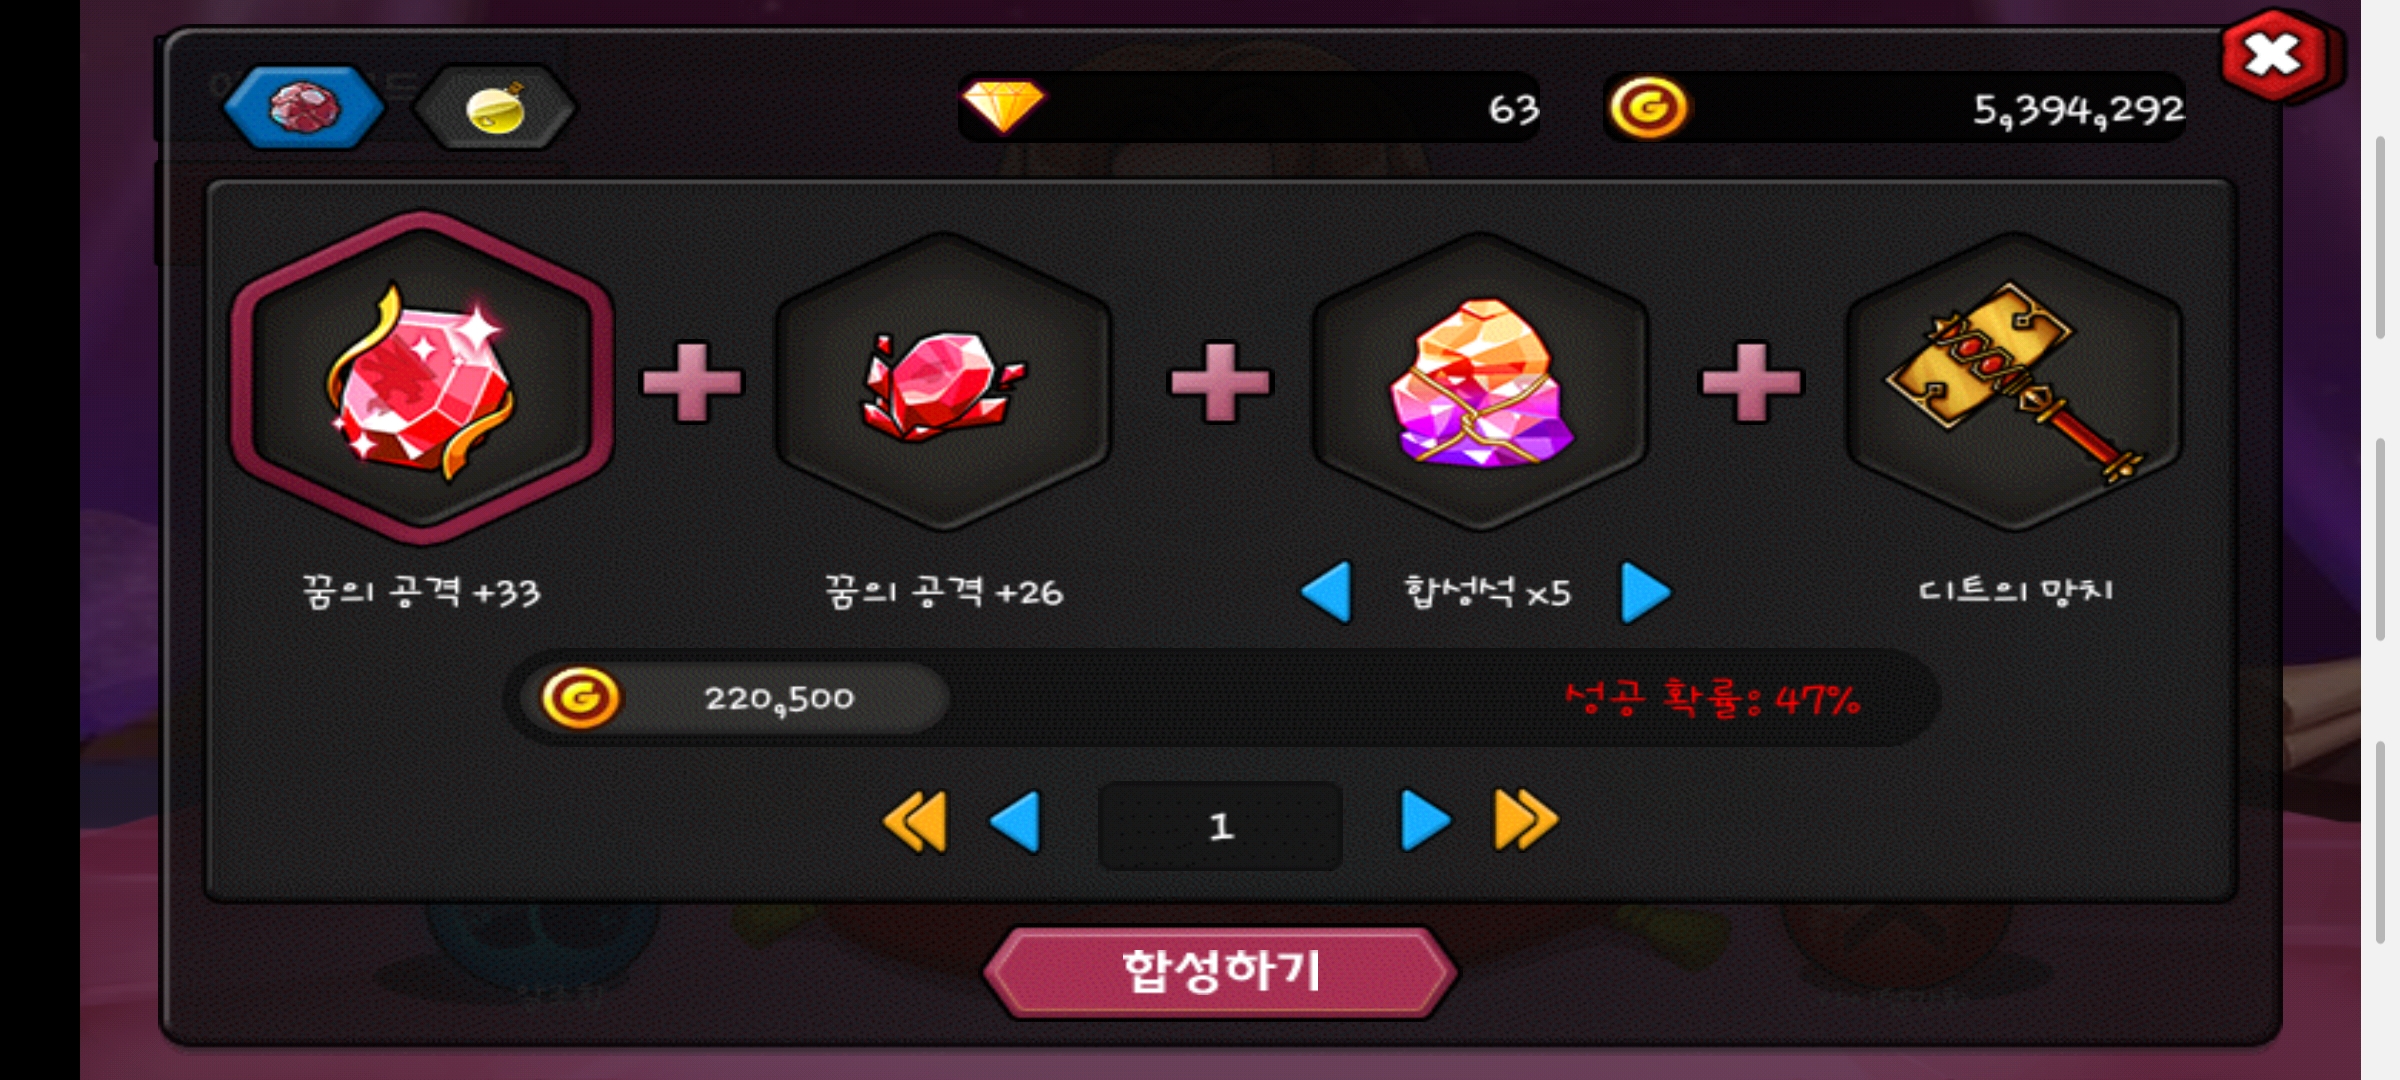Jump to last page with double-right arrows

1526,822
